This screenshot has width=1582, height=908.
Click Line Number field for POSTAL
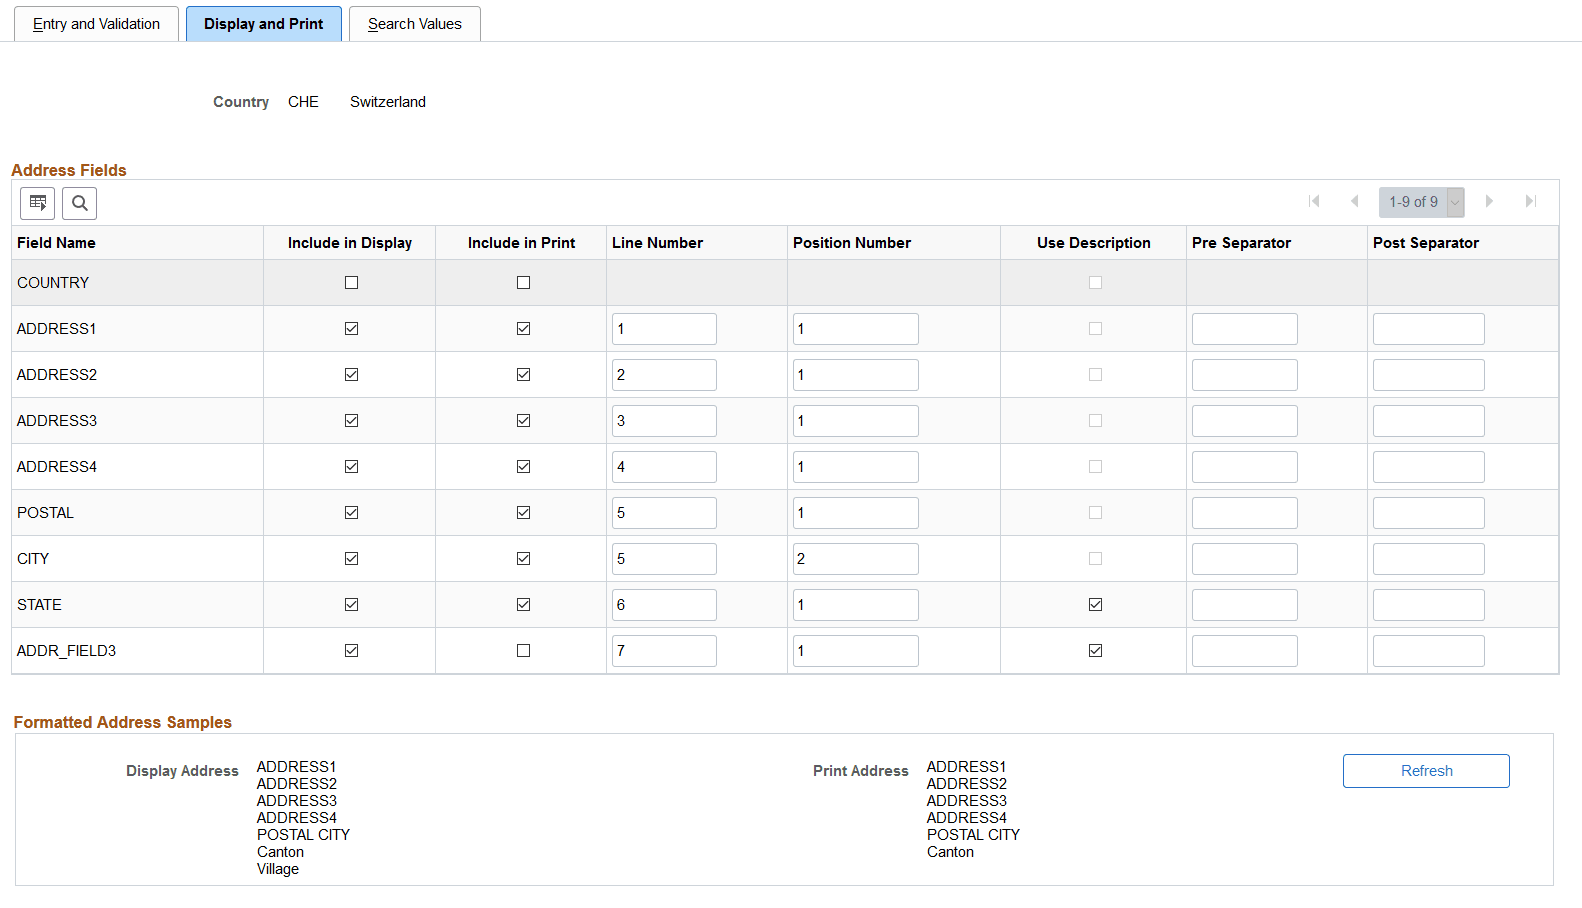pos(664,513)
